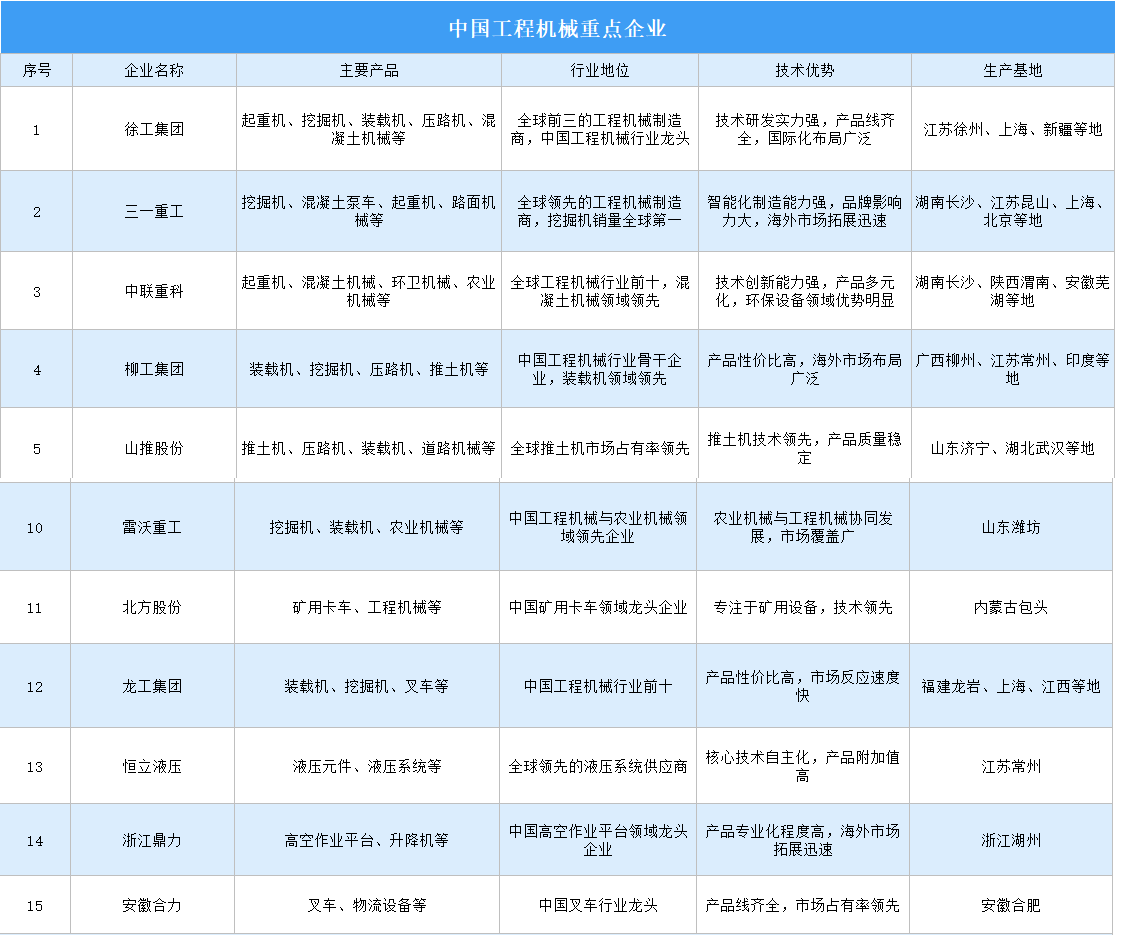1124x936 pixels.
Task: Click the company name 中联重科
Action: 154,291
